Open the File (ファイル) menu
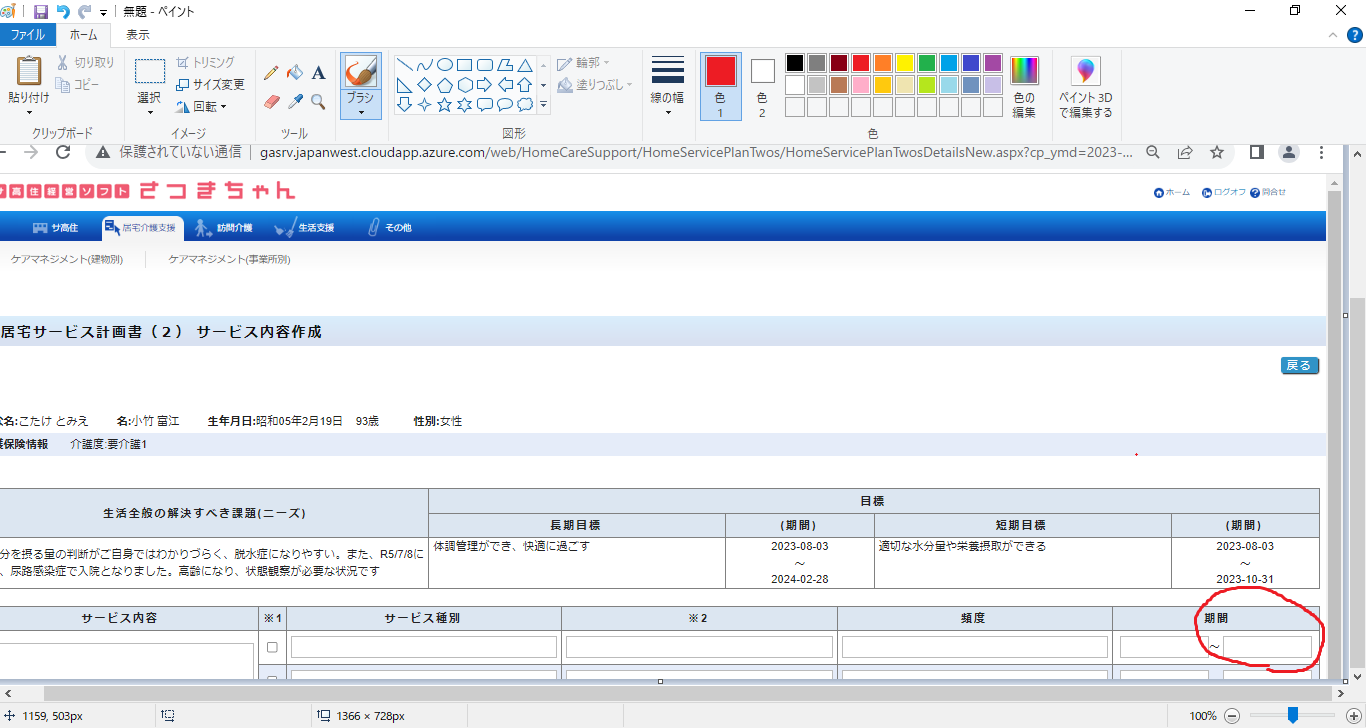 click(x=27, y=35)
